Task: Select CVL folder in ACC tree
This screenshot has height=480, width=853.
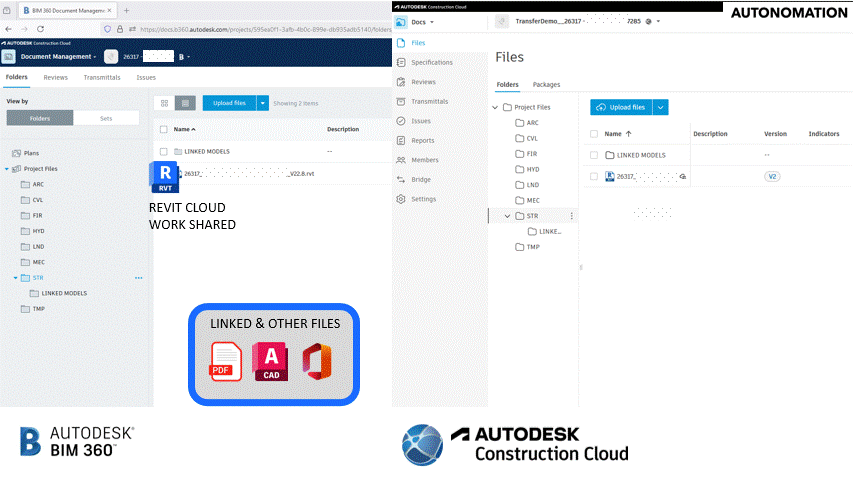Action: point(531,138)
